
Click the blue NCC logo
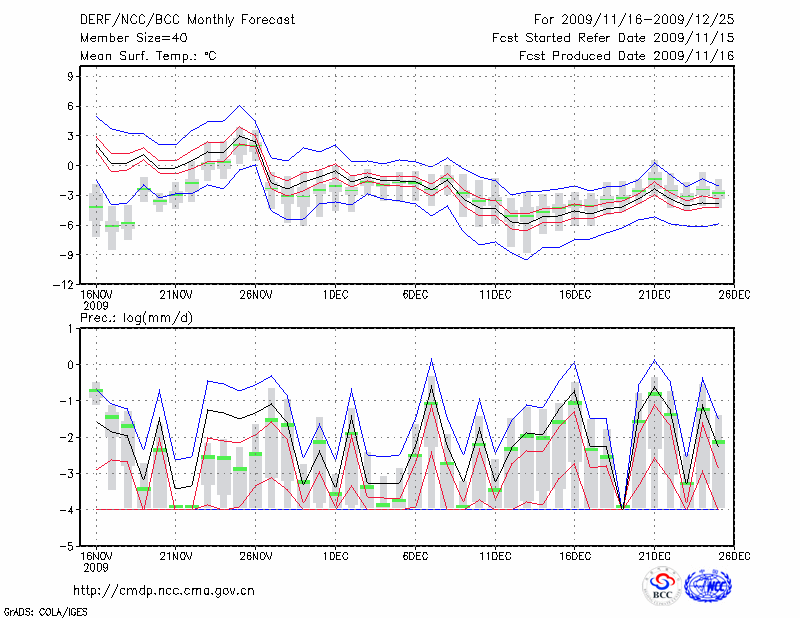707,587
